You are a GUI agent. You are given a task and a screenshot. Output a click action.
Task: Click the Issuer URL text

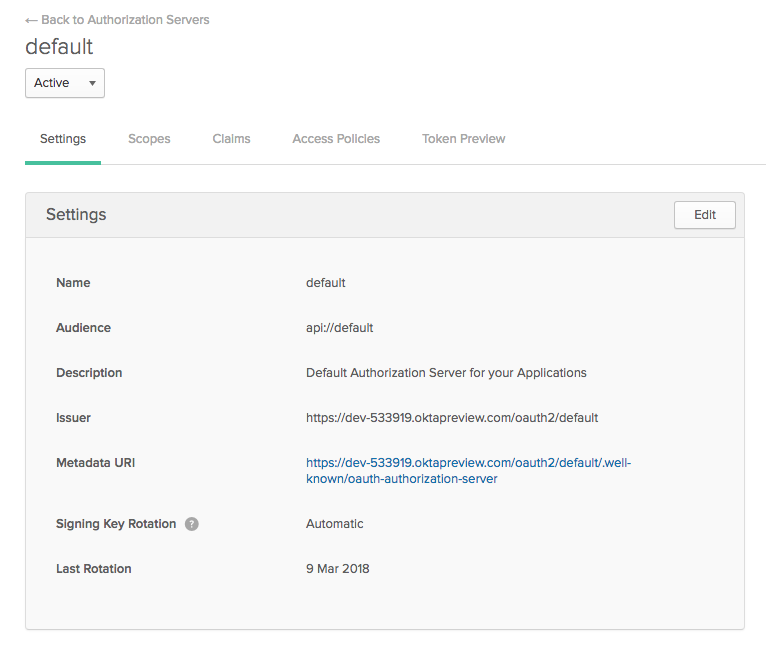(x=452, y=418)
